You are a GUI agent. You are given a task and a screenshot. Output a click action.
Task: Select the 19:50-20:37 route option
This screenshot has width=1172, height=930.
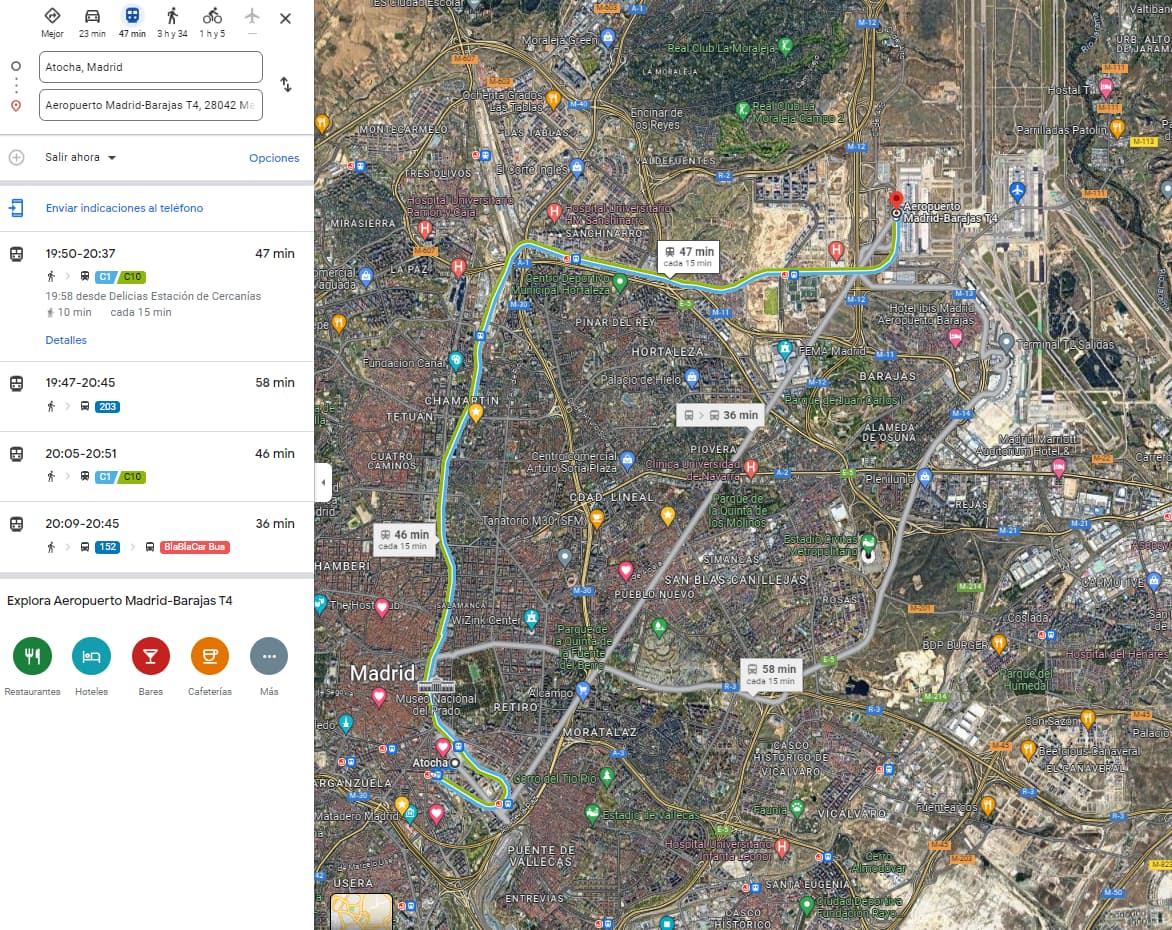tap(157, 296)
